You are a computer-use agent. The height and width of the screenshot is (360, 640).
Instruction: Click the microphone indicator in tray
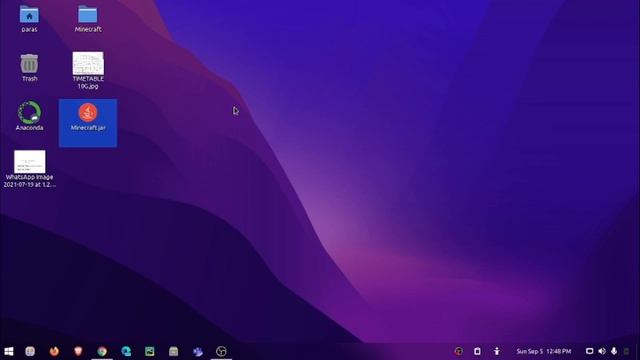click(x=614, y=351)
